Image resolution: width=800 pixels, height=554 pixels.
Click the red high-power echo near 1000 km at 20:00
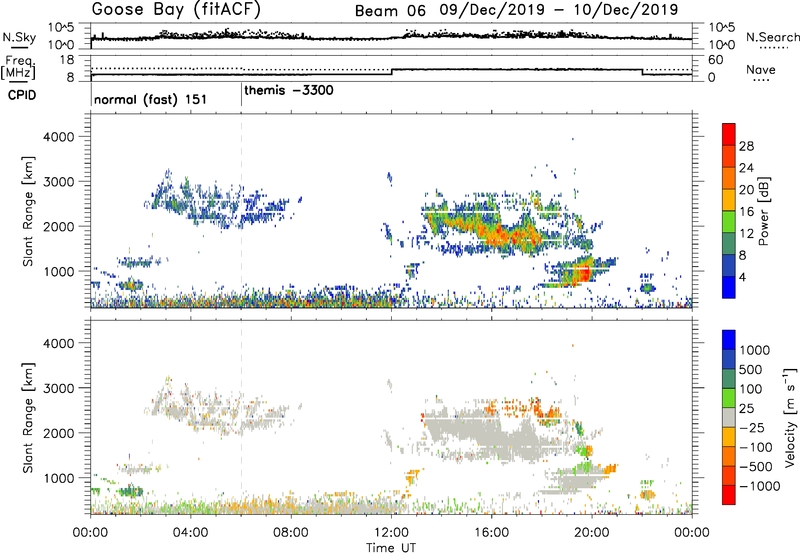tap(583, 274)
